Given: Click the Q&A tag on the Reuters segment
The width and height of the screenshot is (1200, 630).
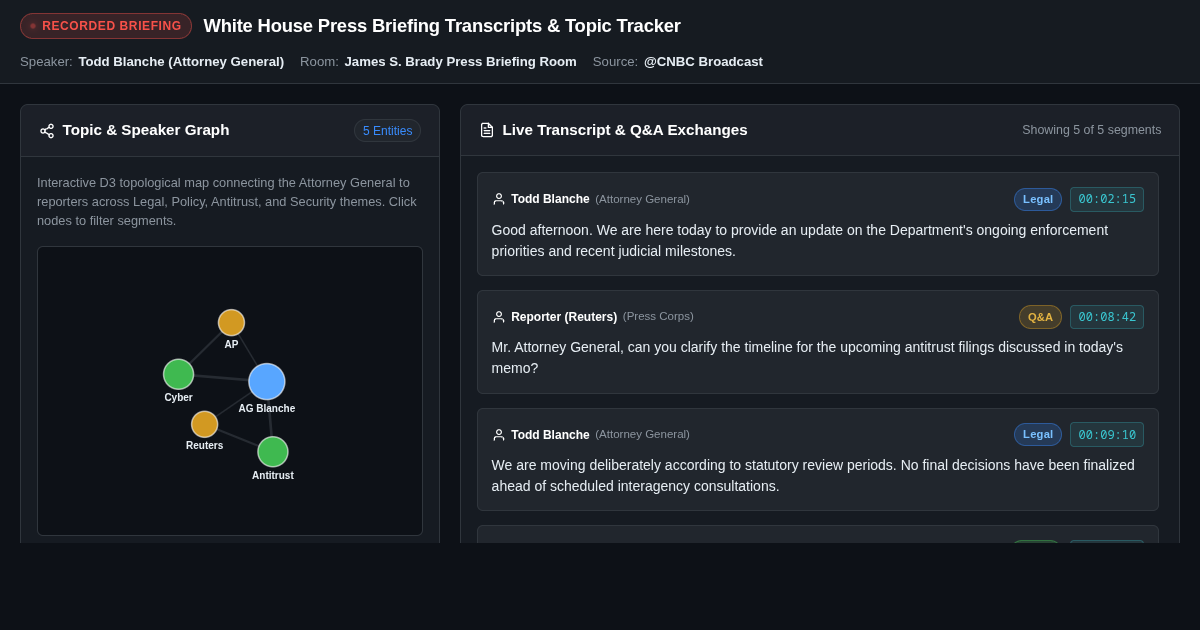Looking at the screenshot, I should click(x=1040, y=317).
